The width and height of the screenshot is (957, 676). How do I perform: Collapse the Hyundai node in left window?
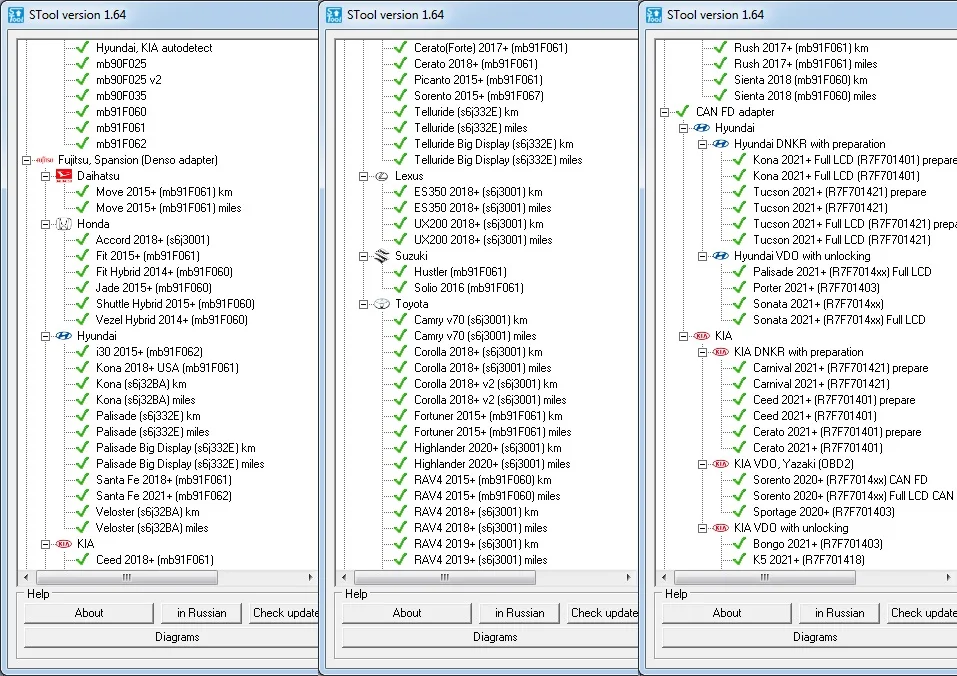45,336
